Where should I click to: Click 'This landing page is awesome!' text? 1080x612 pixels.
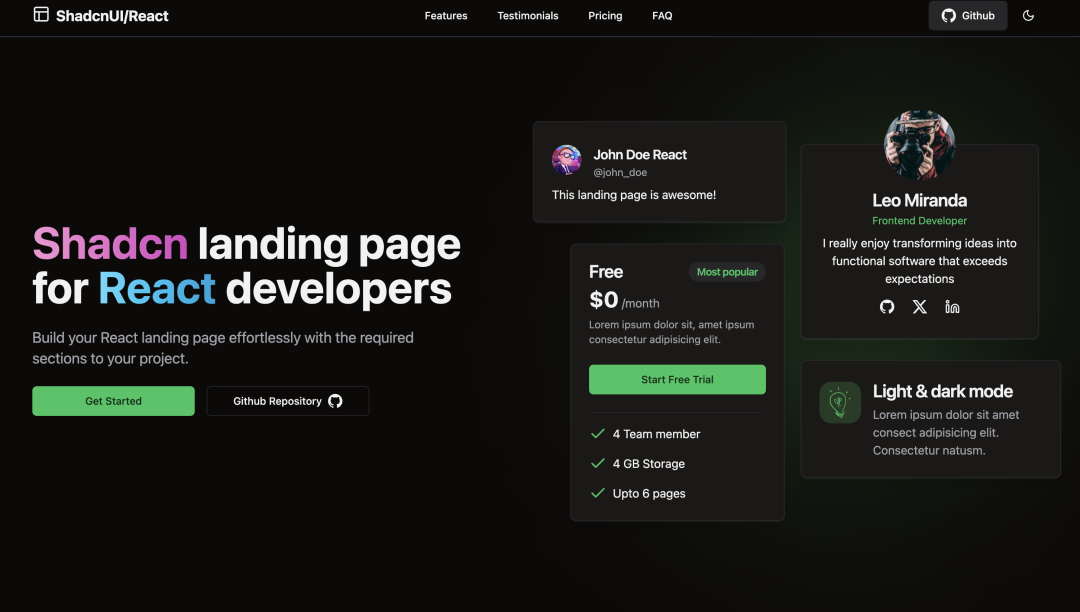[x=634, y=195]
